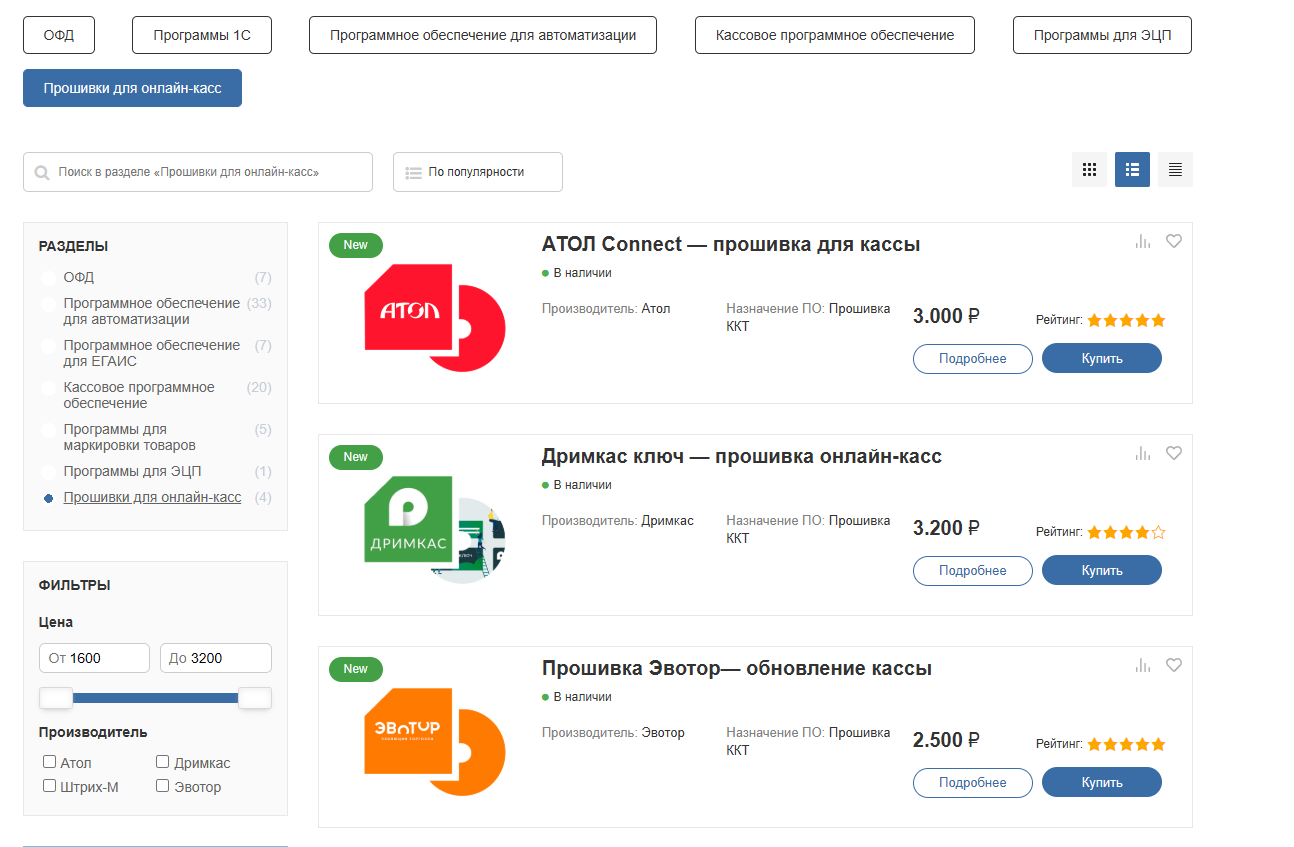1294x847 pixels.
Task: Select ОФД section in sidebar
Action: pyautogui.click(x=79, y=277)
